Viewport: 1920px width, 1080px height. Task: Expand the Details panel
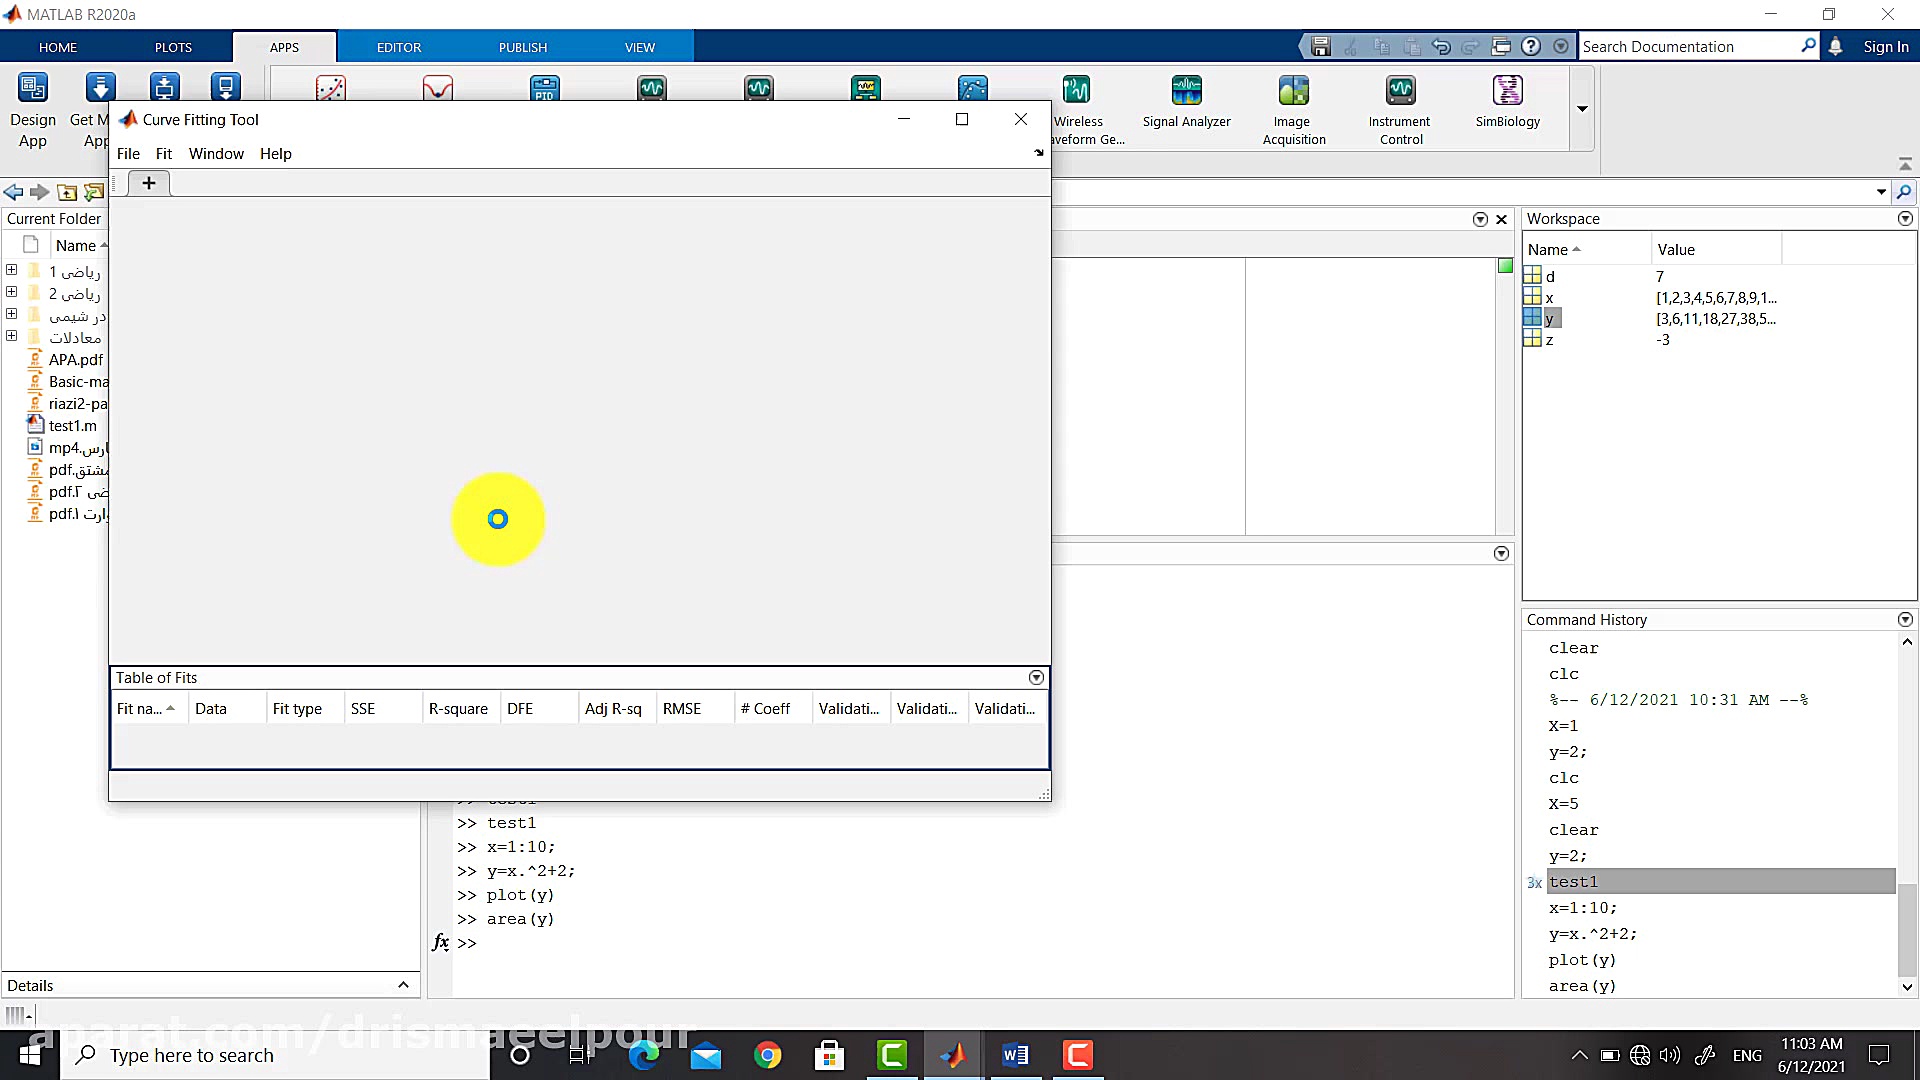click(x=403, y=985)
